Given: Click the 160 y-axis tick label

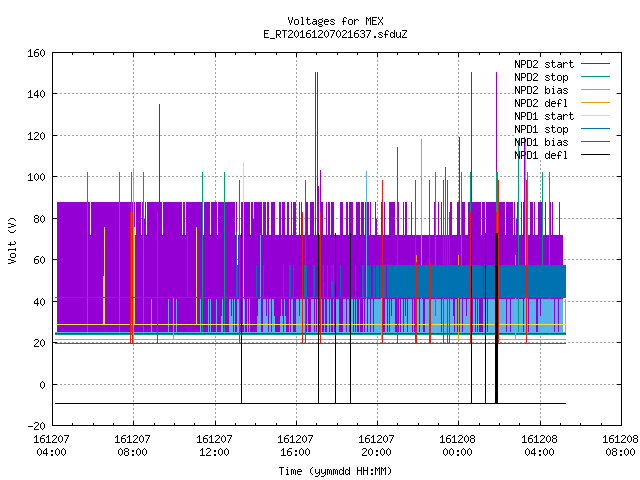Looking at the screenshot, I should pos(36,53).
